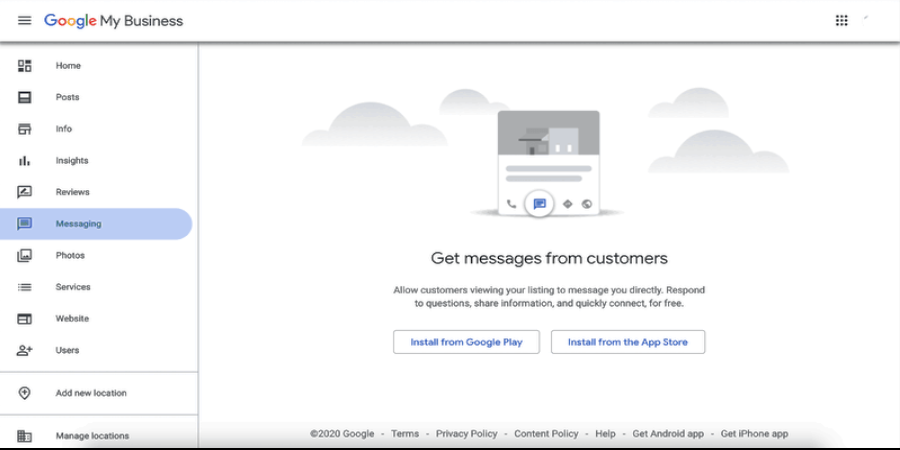Click the Manage locations building icon
900x450 pixels.
click(x=24, y=436)
